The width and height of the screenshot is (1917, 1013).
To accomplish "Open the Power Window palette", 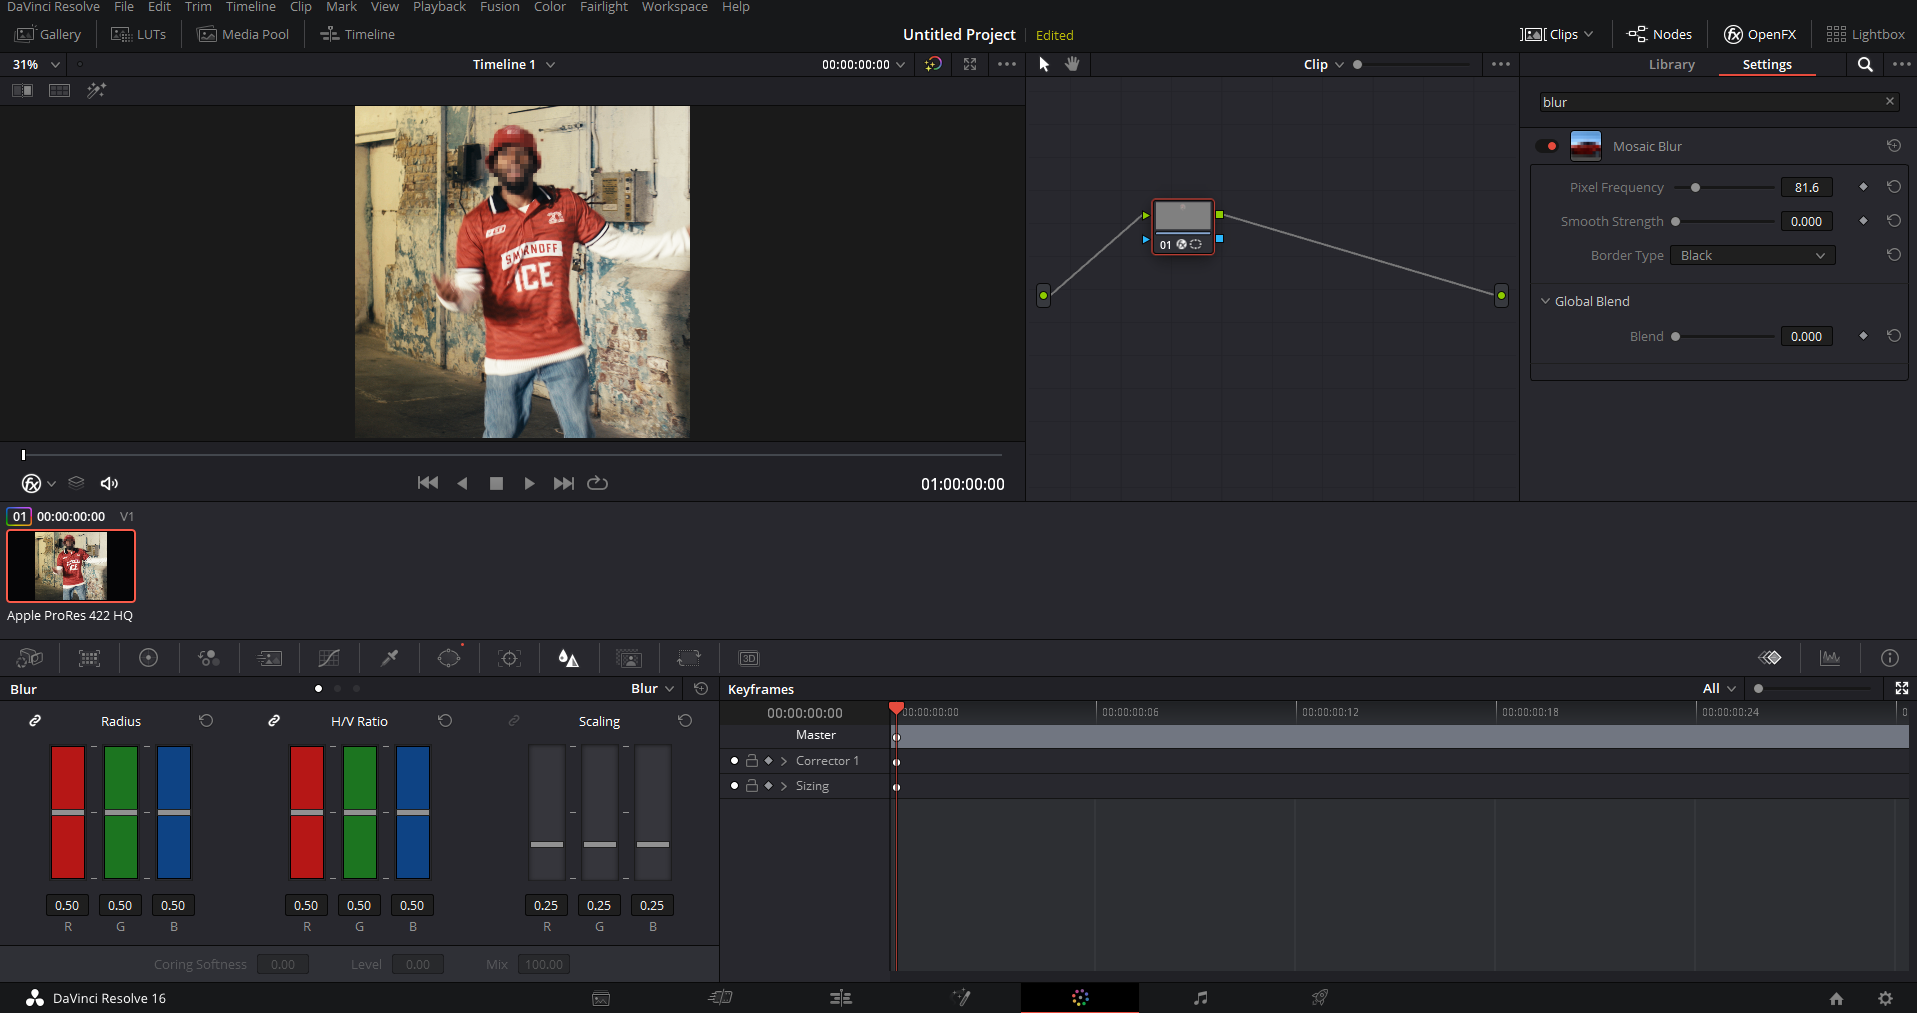I will click(449, 658).
